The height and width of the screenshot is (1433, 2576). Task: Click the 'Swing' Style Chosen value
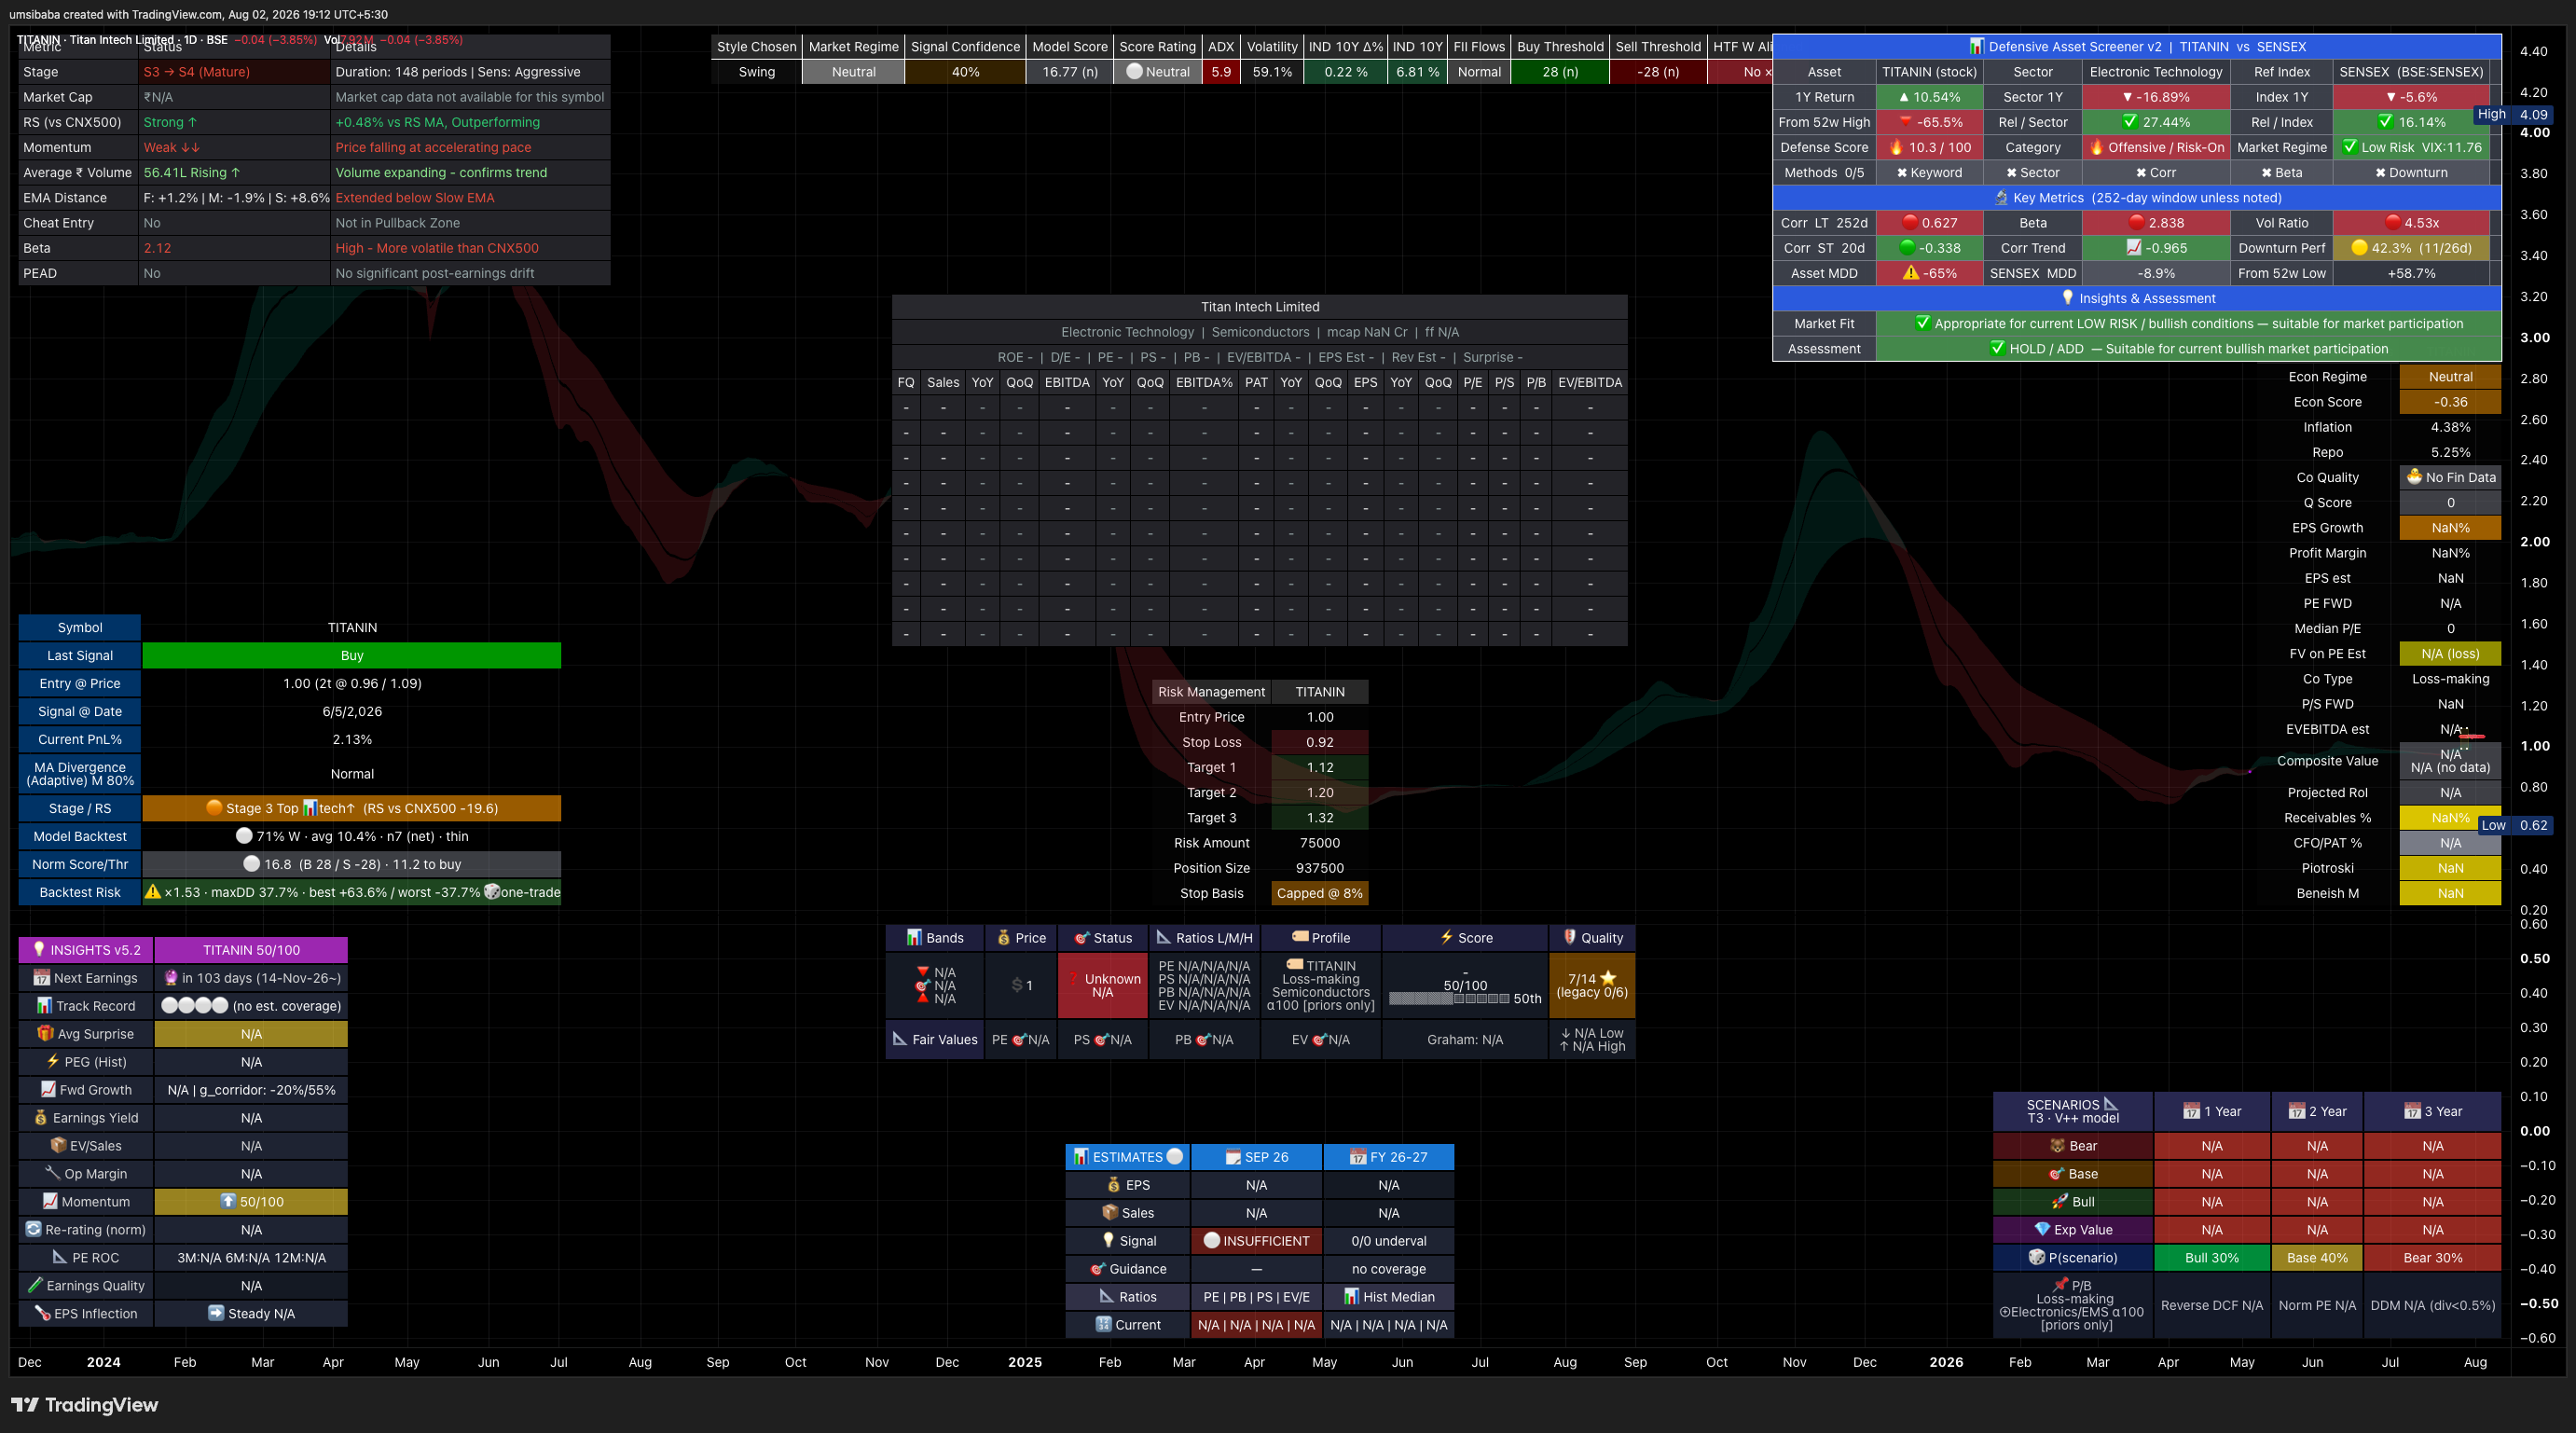[x=757, y=72]
